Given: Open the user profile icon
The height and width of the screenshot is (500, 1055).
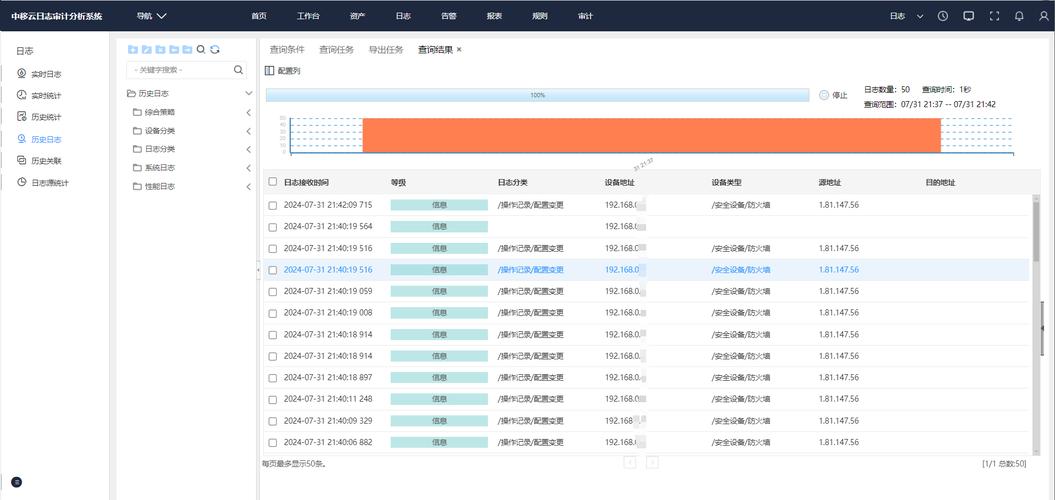Looking at the screenshot, I should [1042, 16].
